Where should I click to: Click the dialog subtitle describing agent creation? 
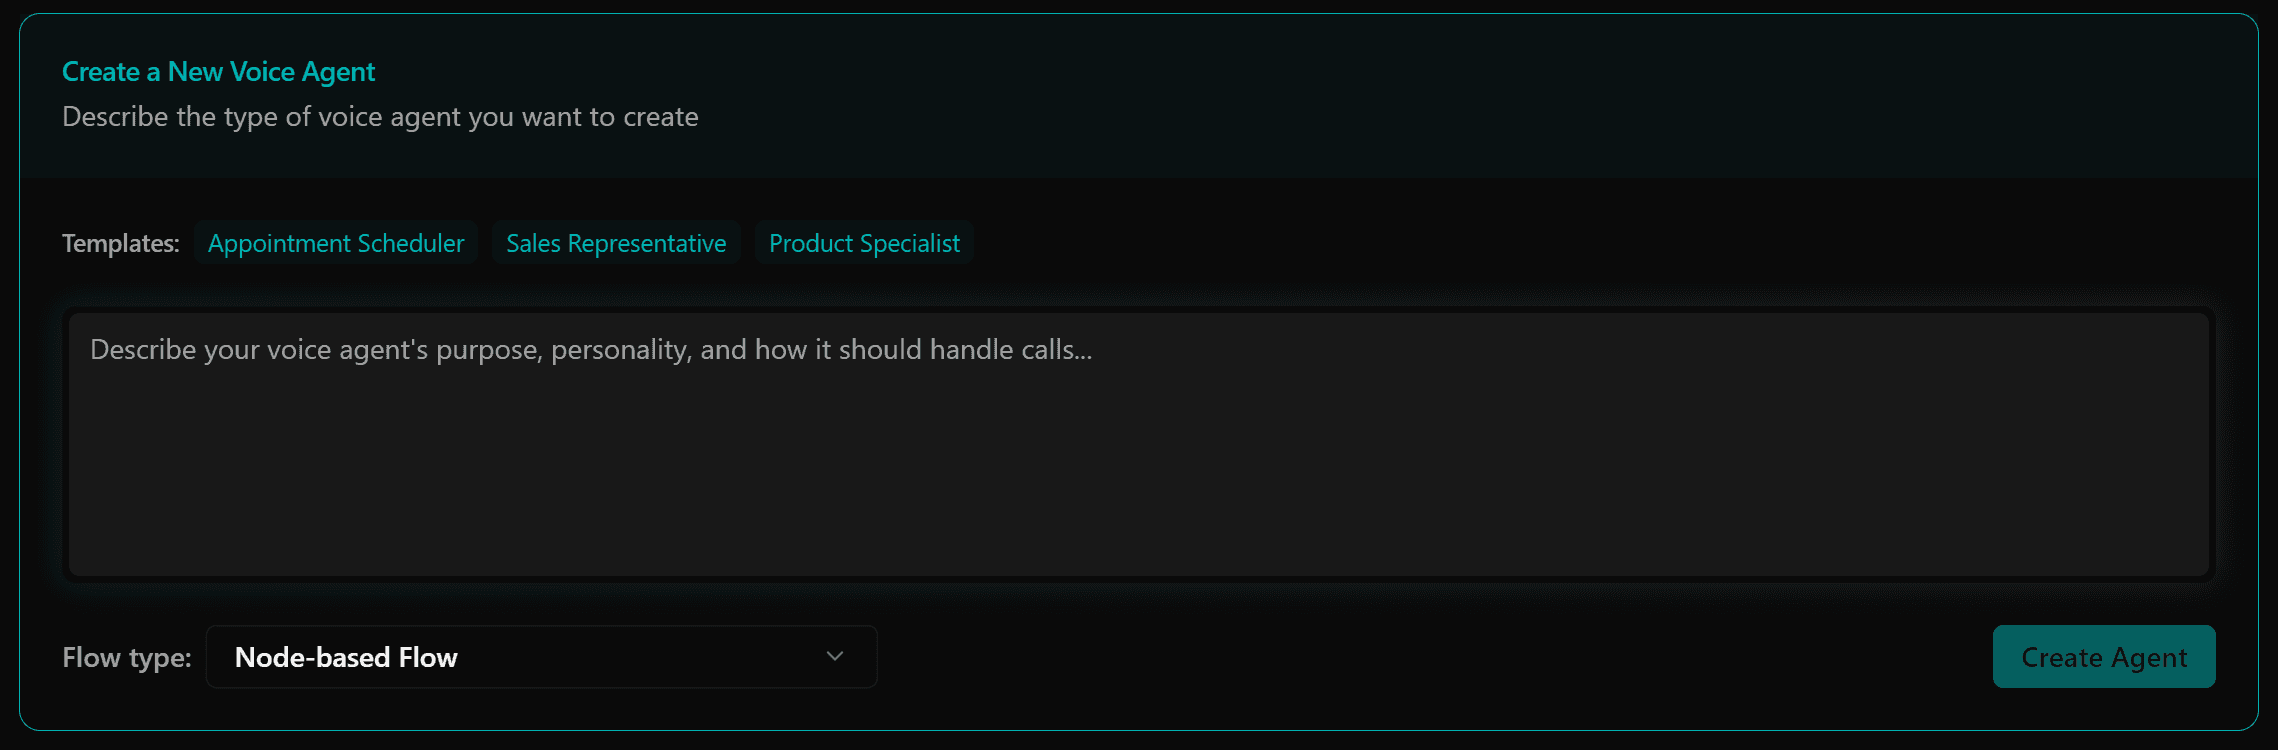(x=380, y=116)
